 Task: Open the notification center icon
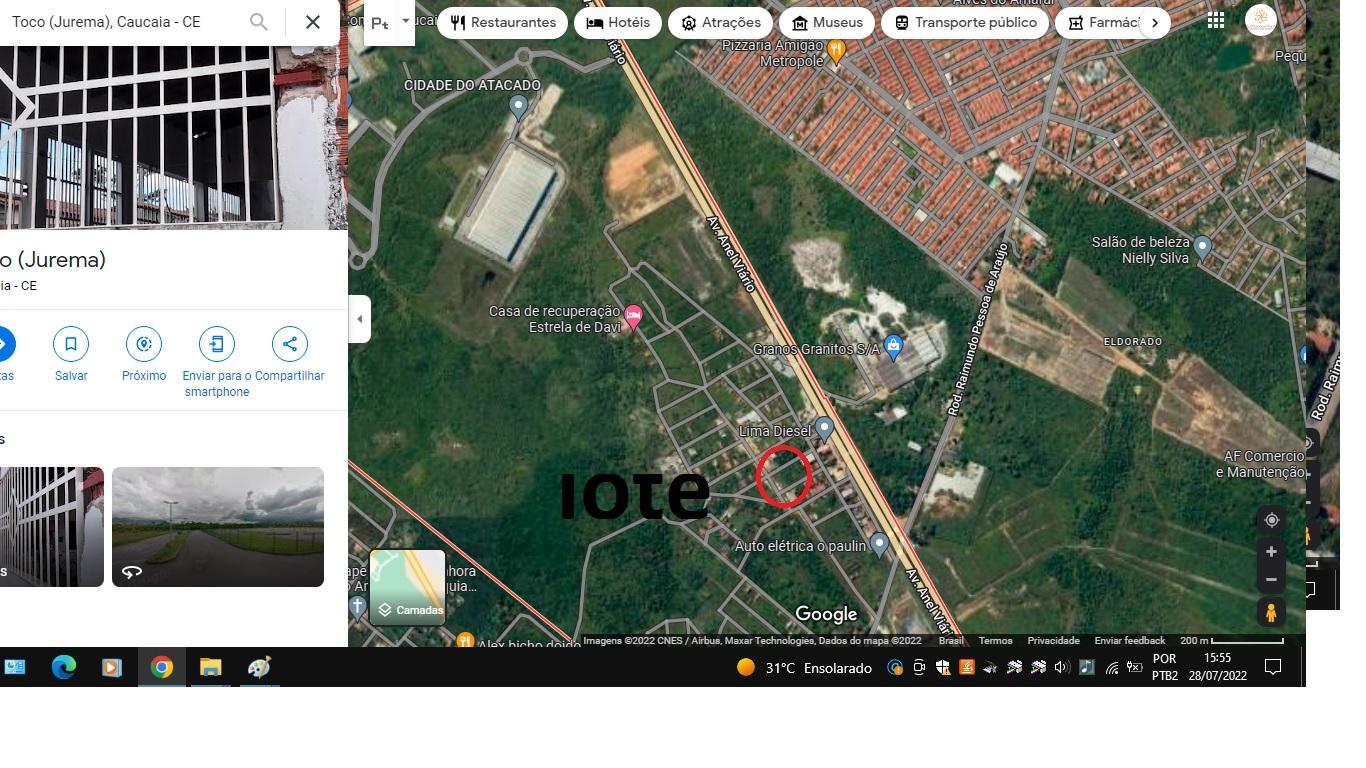click(1273, 667)
